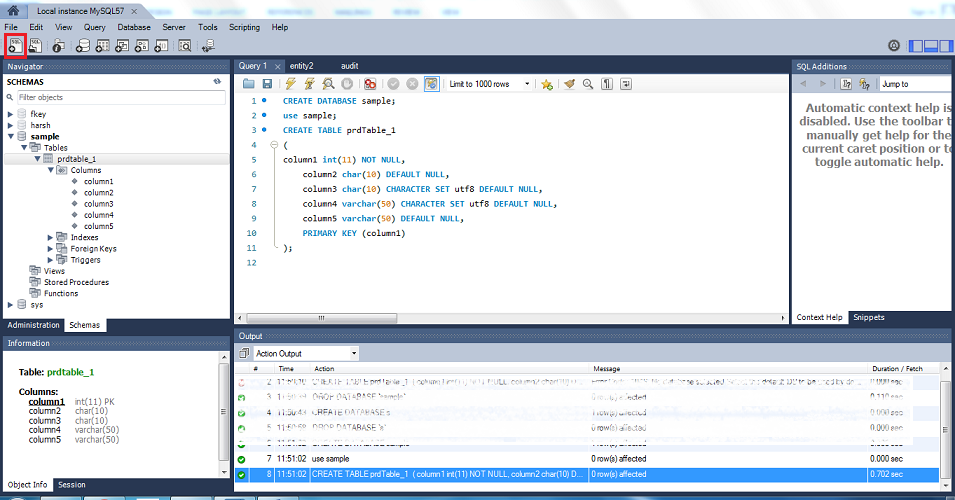Refresh the schemas list in the Navigator
The height and width of the screenshot is (500, 955).
pyautogui.click(x=217, y=81)
